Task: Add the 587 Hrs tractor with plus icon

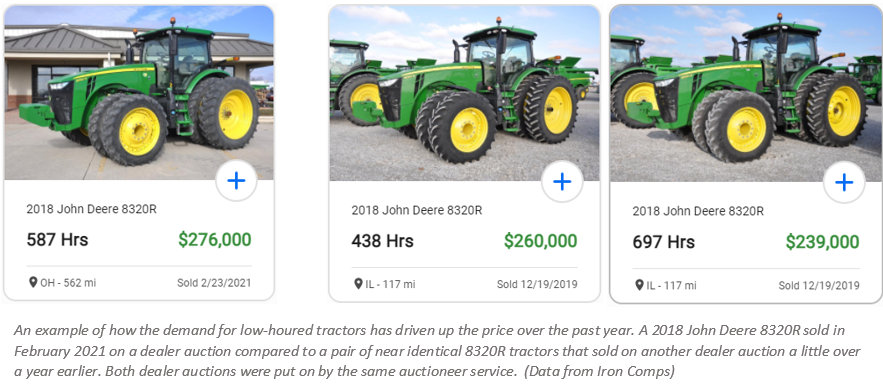Action: coord(237,181)
